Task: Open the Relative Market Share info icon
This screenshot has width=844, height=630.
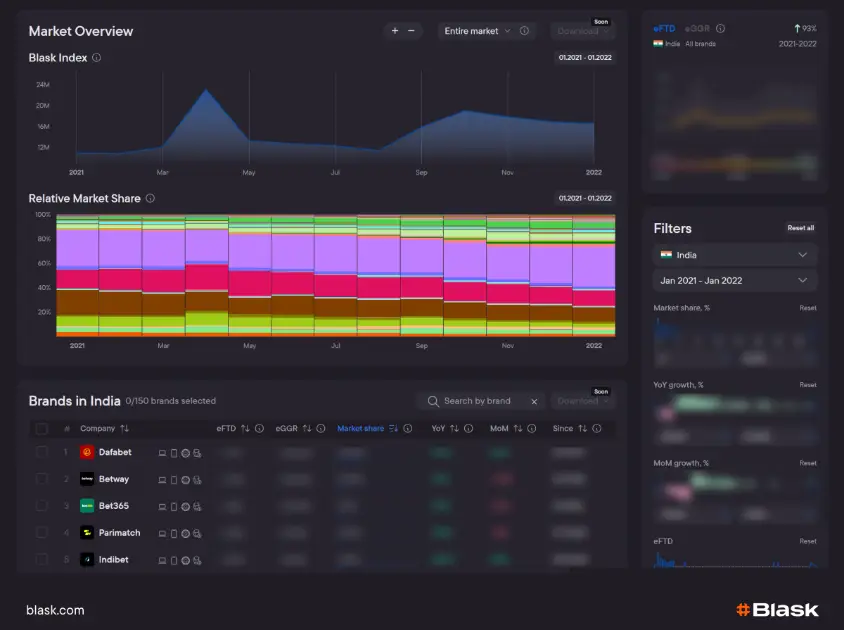Action: pyautogui.click(x=150, y=198)
